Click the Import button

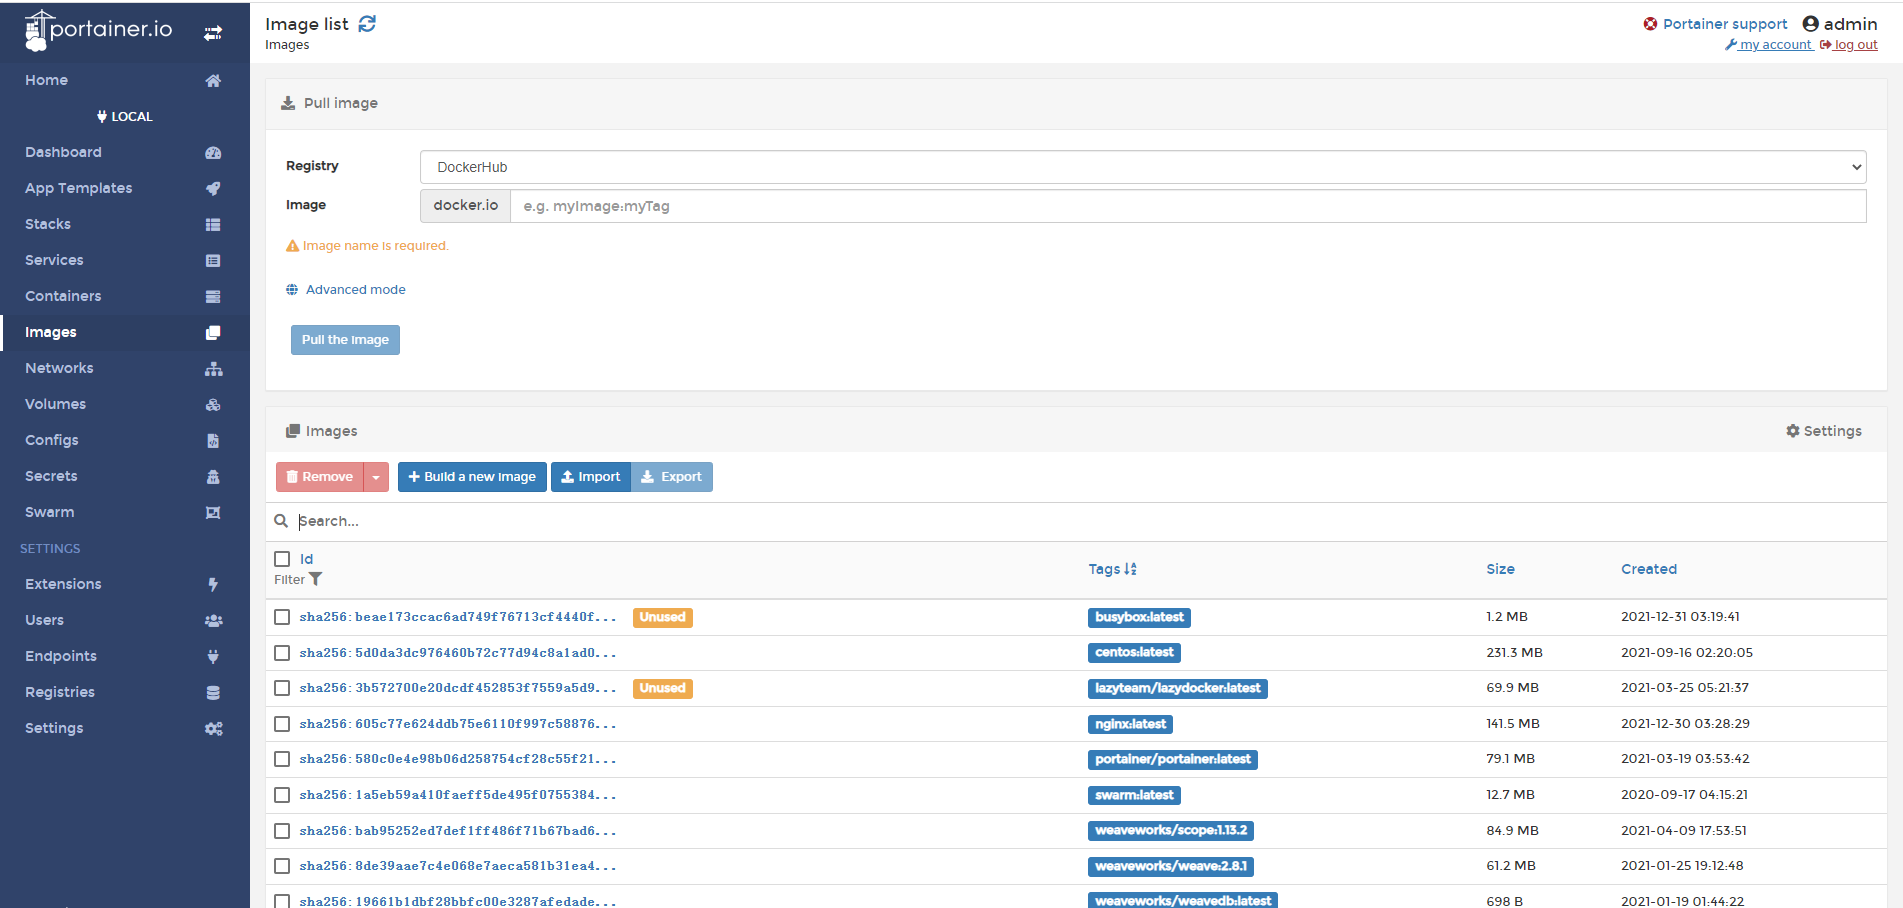591,477
